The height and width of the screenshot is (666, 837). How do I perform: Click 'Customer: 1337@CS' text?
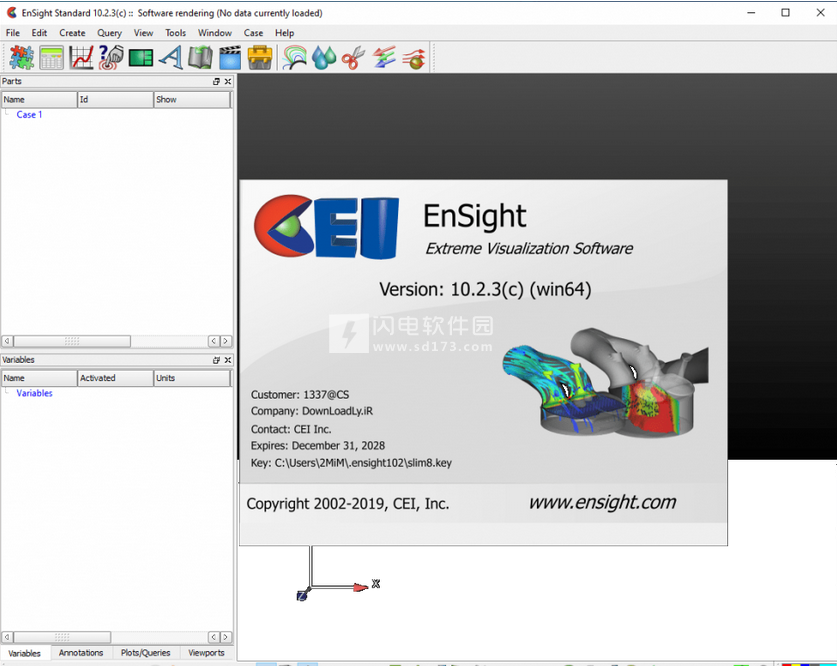point(300,395)
